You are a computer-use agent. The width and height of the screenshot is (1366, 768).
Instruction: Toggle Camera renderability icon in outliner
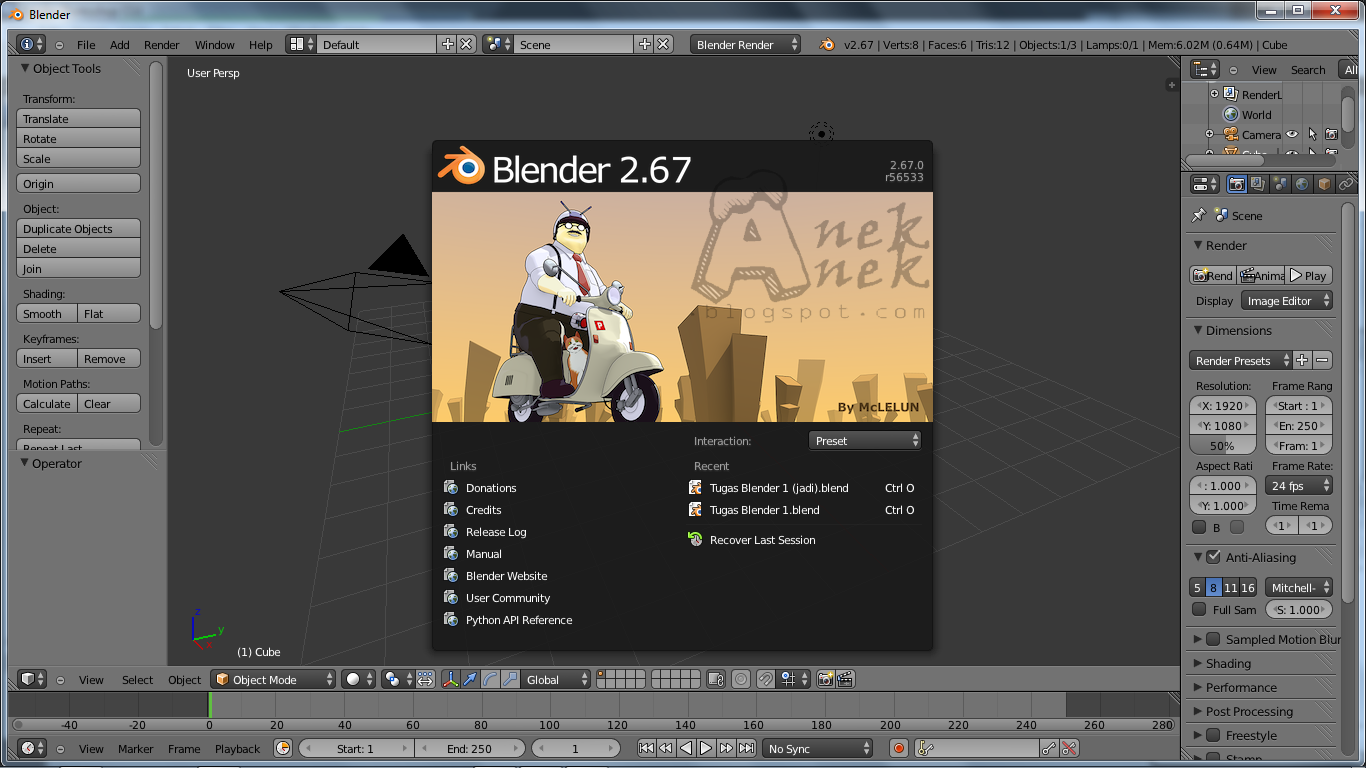(x=1331, y=134)
